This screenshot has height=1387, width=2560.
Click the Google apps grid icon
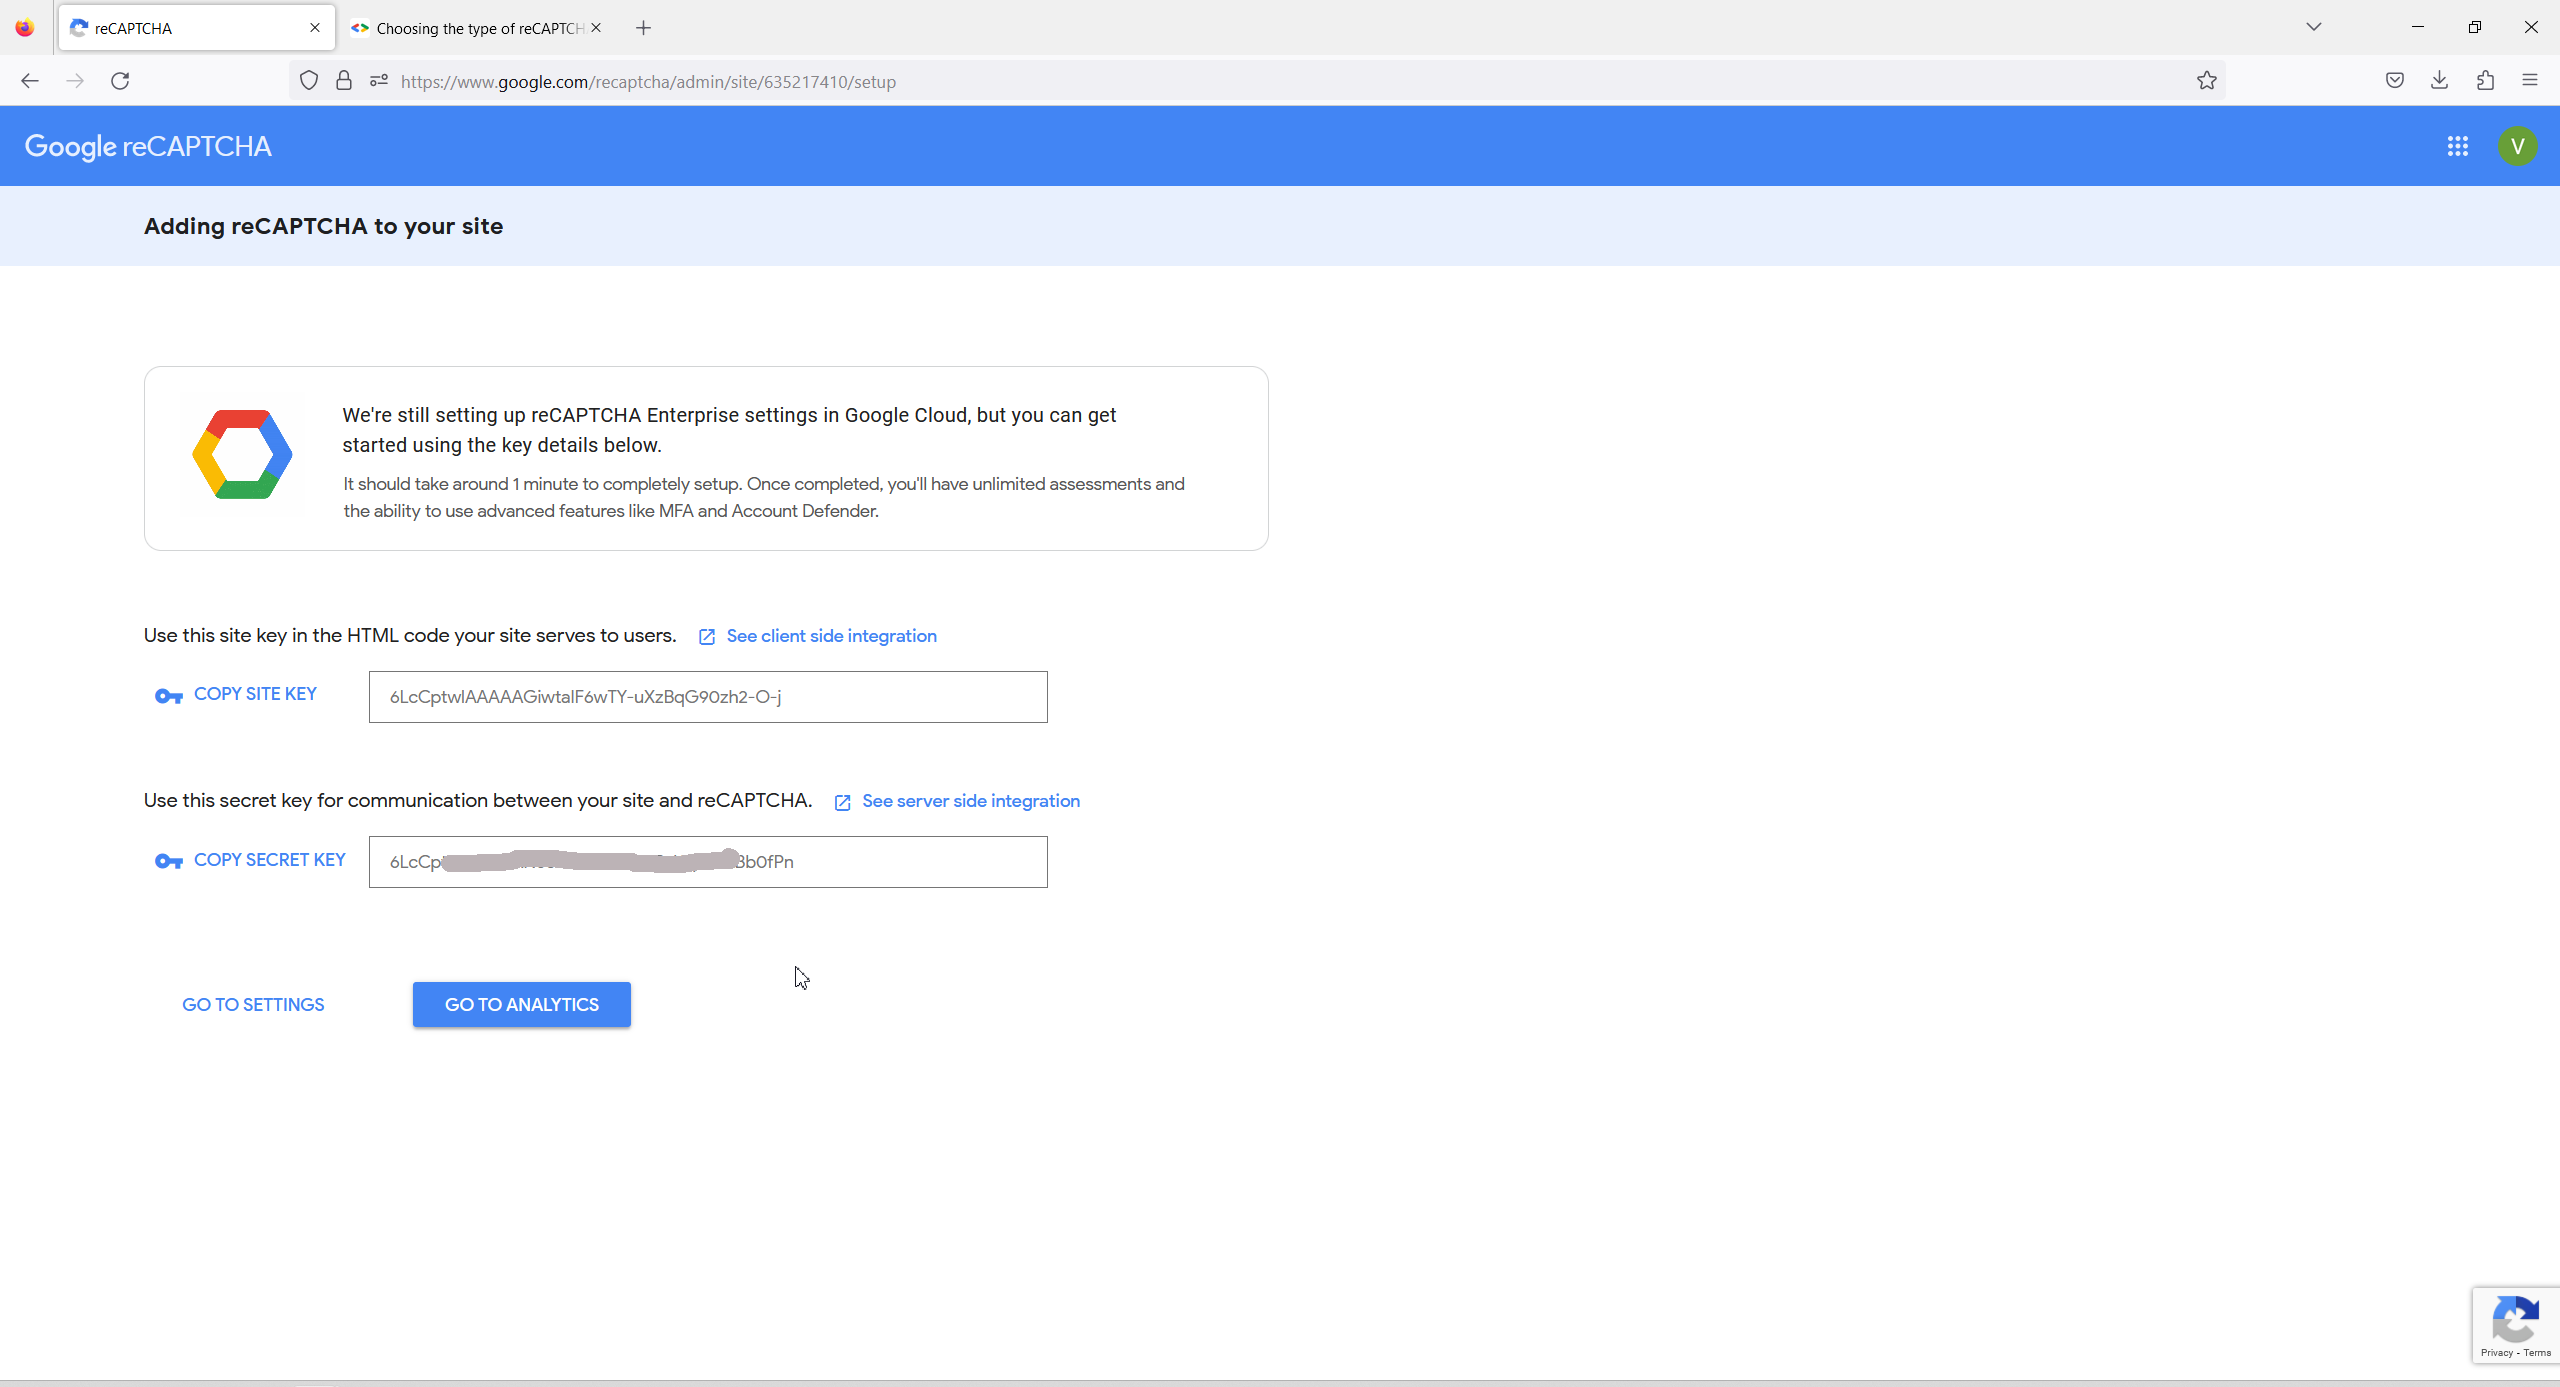pyautogui.click(x=2457, y=147)
